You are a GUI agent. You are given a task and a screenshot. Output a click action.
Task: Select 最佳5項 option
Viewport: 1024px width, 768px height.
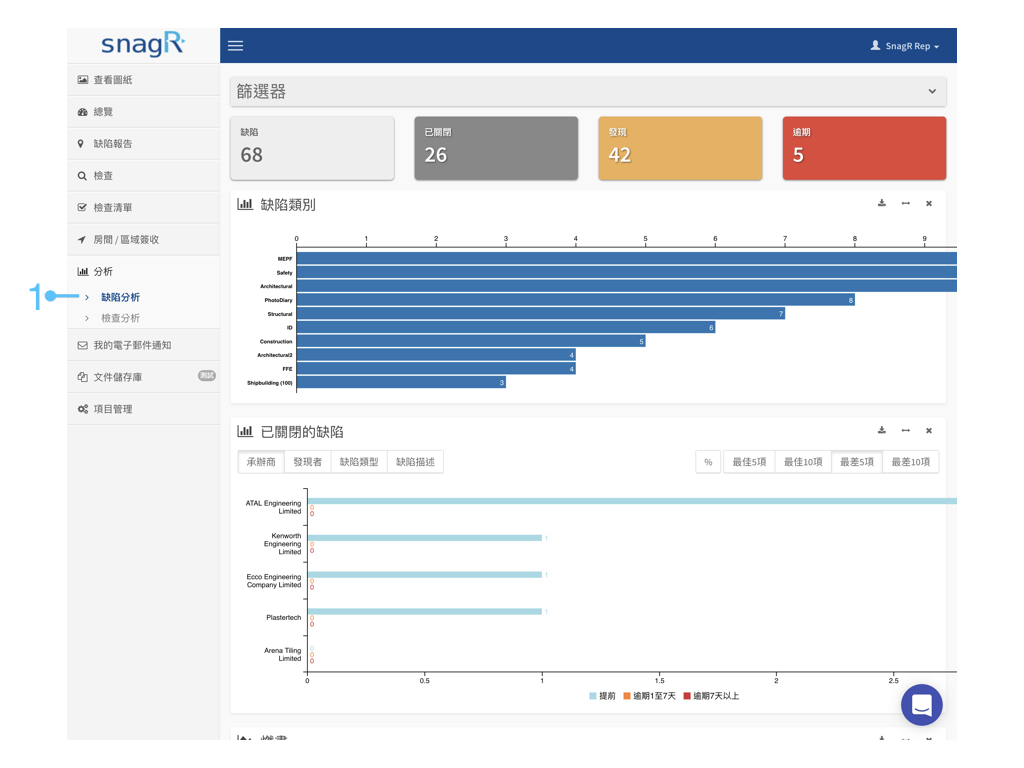(x=749, y=462)
